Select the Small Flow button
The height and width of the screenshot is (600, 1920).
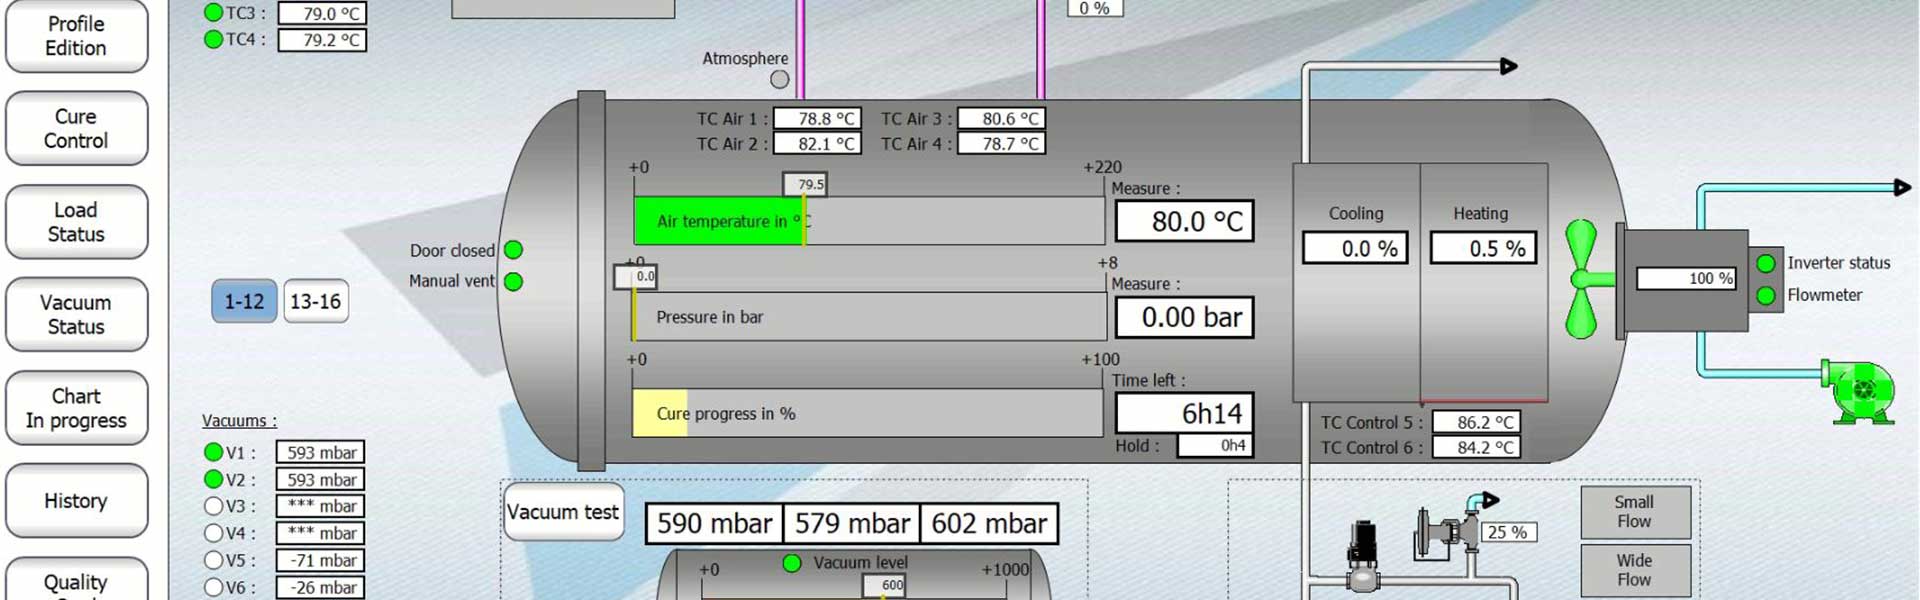pos(1634,512)
